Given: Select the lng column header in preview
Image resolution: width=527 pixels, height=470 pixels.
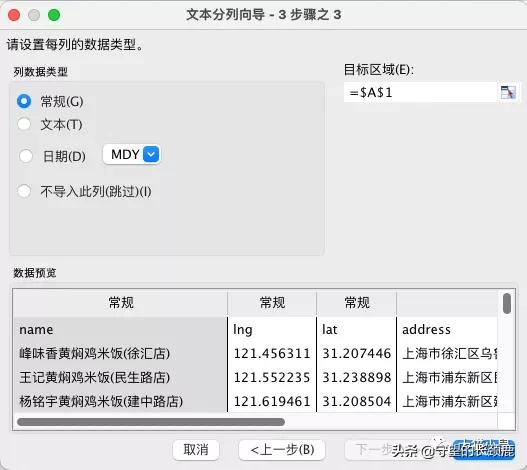Looking at the screenshot, I should coord(272,303).
